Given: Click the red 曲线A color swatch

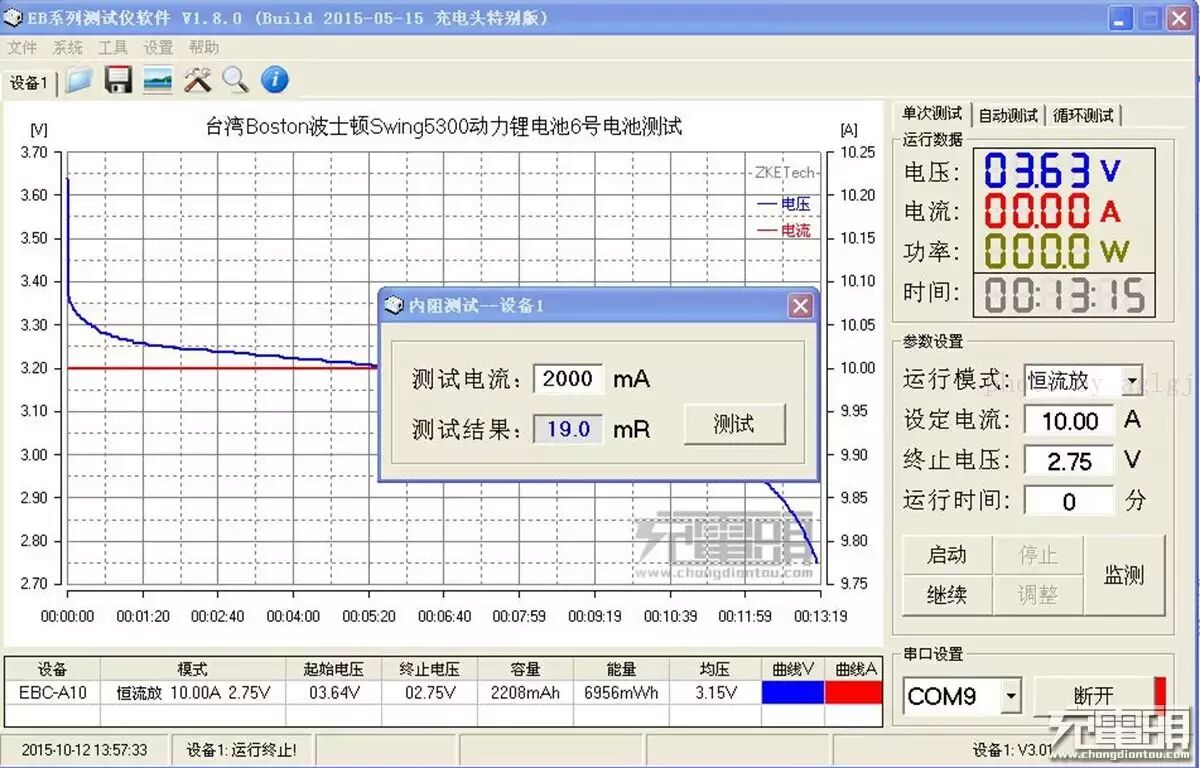Looking at the screenshot, I should point(854,692).
